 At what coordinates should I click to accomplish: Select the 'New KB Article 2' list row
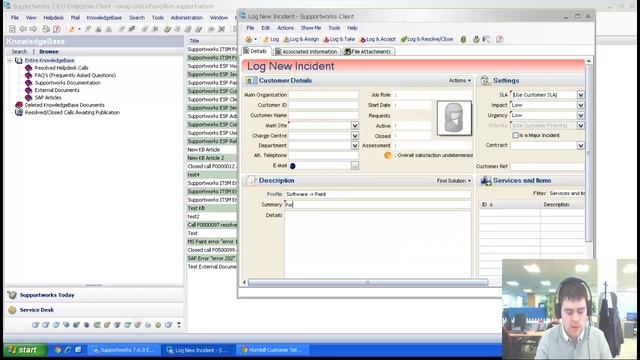(x=211, y=158)
